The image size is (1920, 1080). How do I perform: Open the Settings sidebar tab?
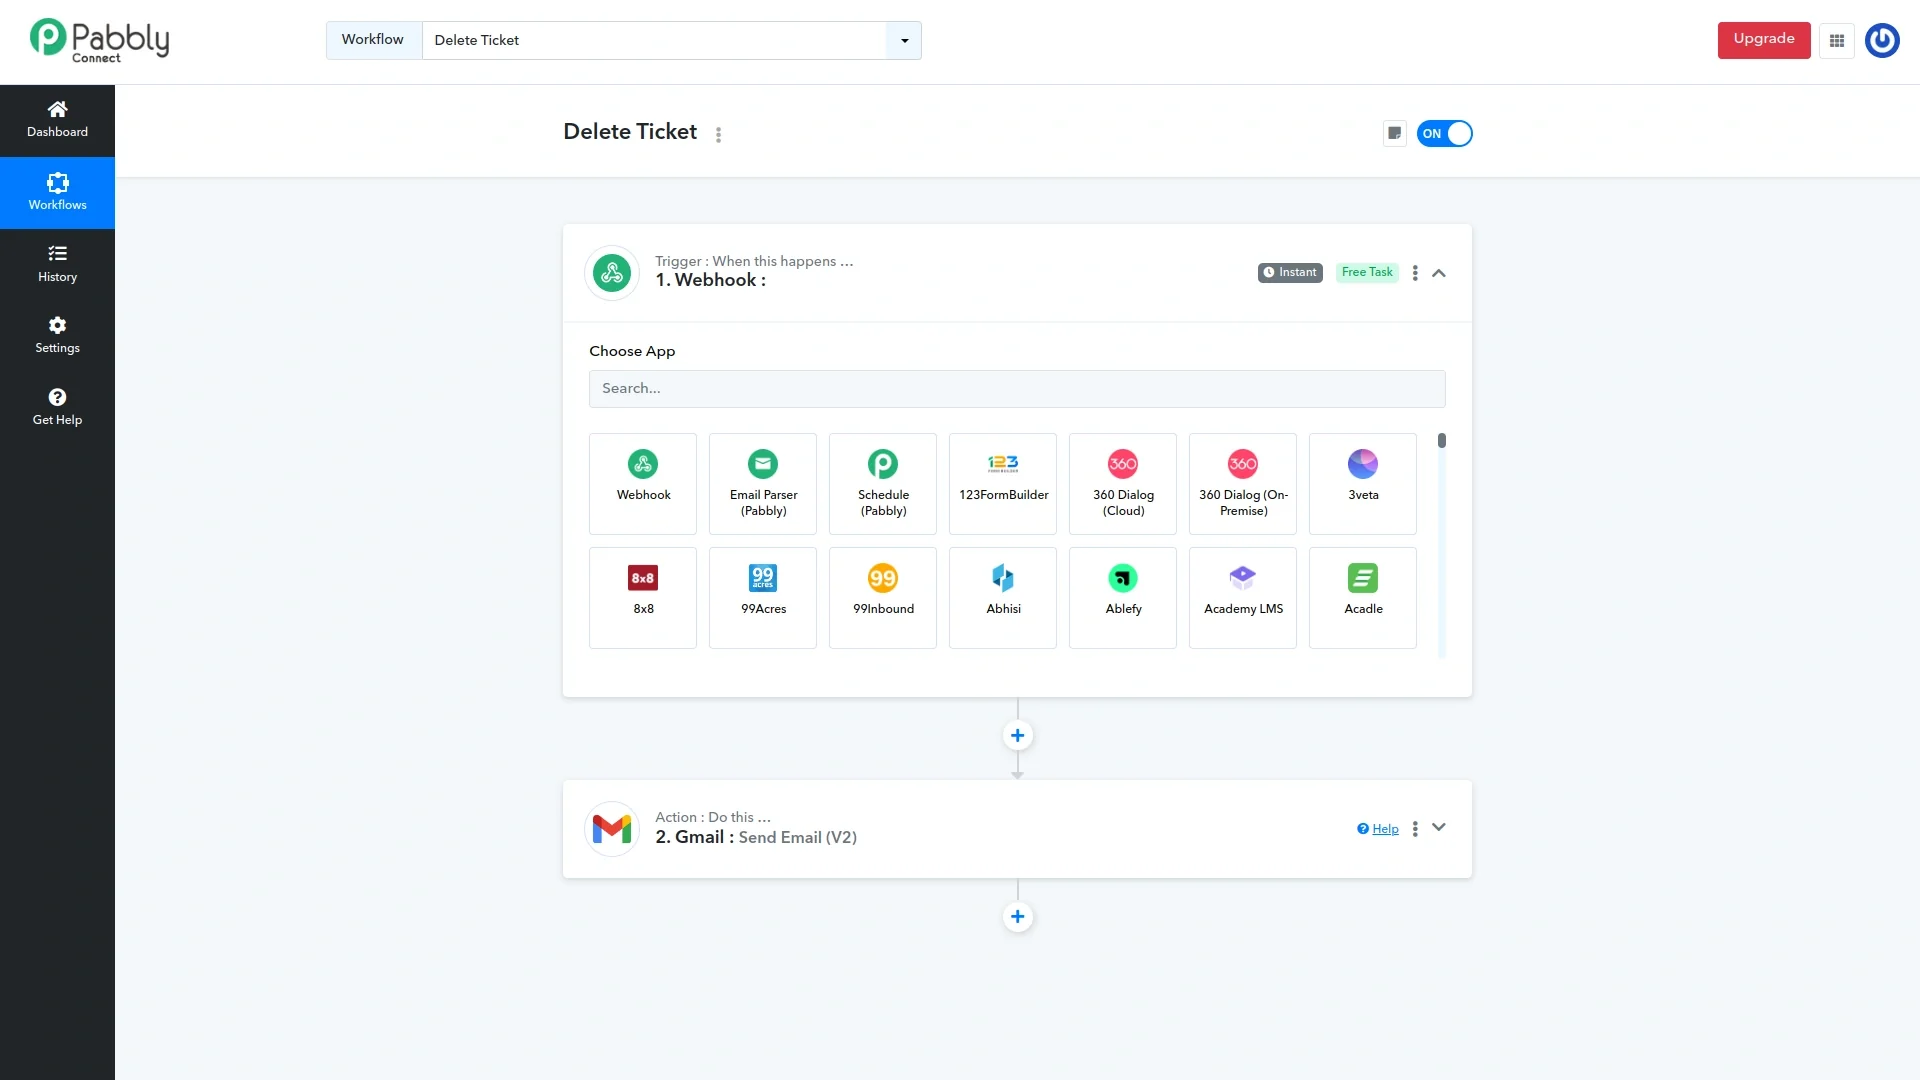57,335
